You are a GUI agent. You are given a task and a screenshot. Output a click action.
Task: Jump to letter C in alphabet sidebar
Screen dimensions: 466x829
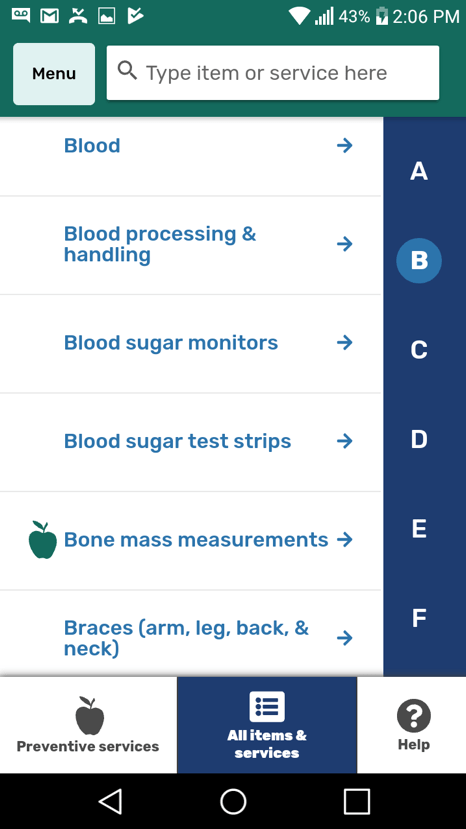[x=418, y=350]
